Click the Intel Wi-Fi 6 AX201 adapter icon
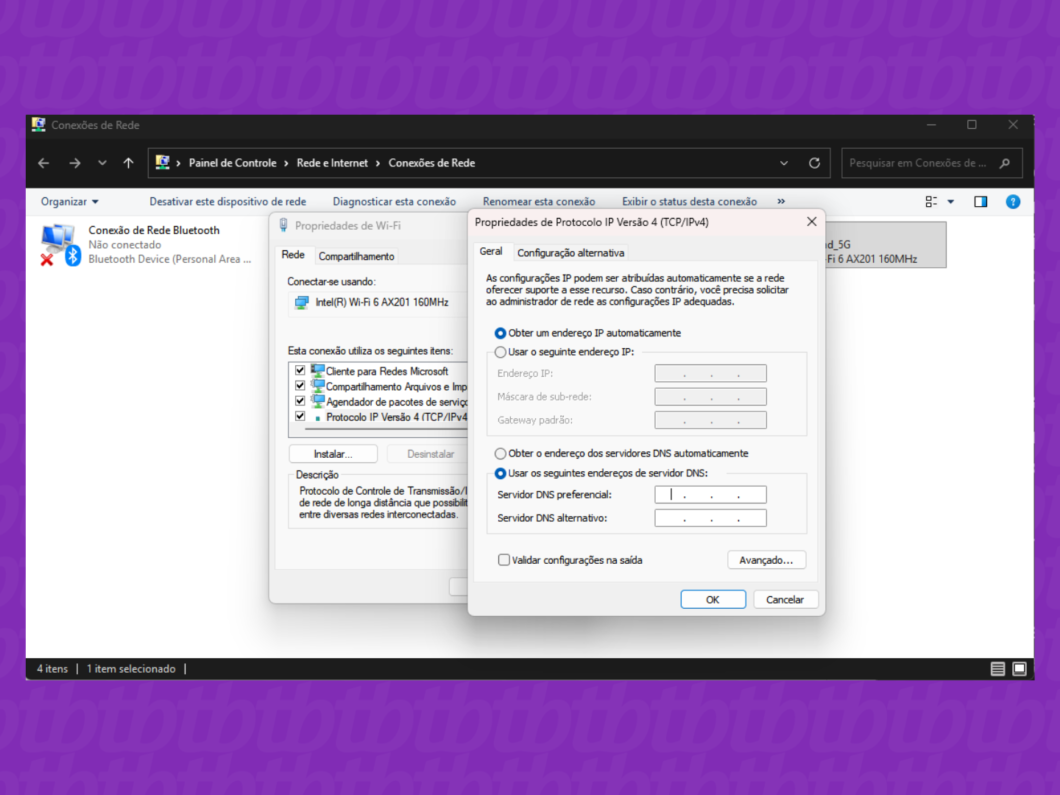This screenshot has width=1060, height=795. [302, 302]
